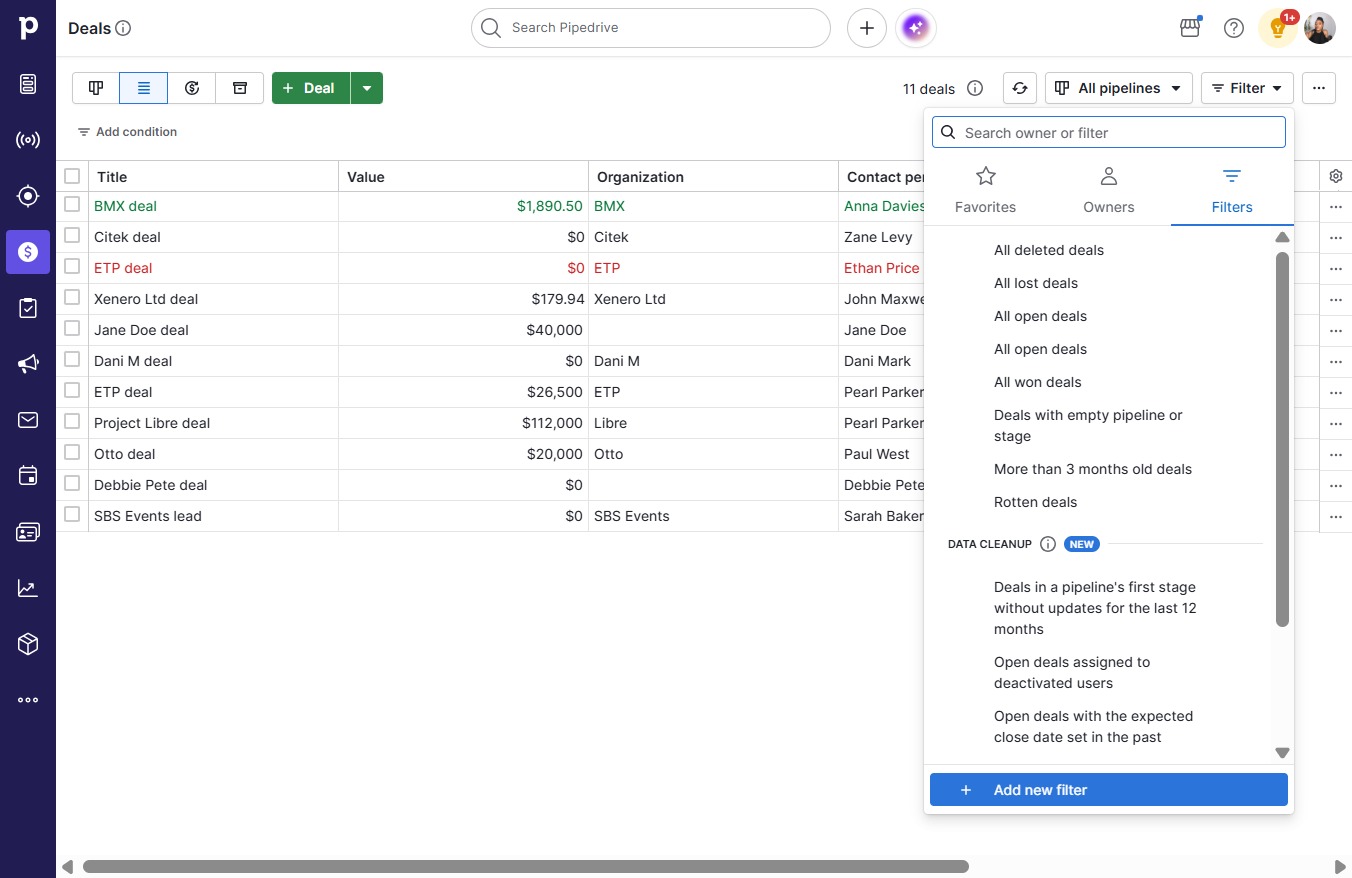Open the Contacts card icon

(x=28, y=532)
